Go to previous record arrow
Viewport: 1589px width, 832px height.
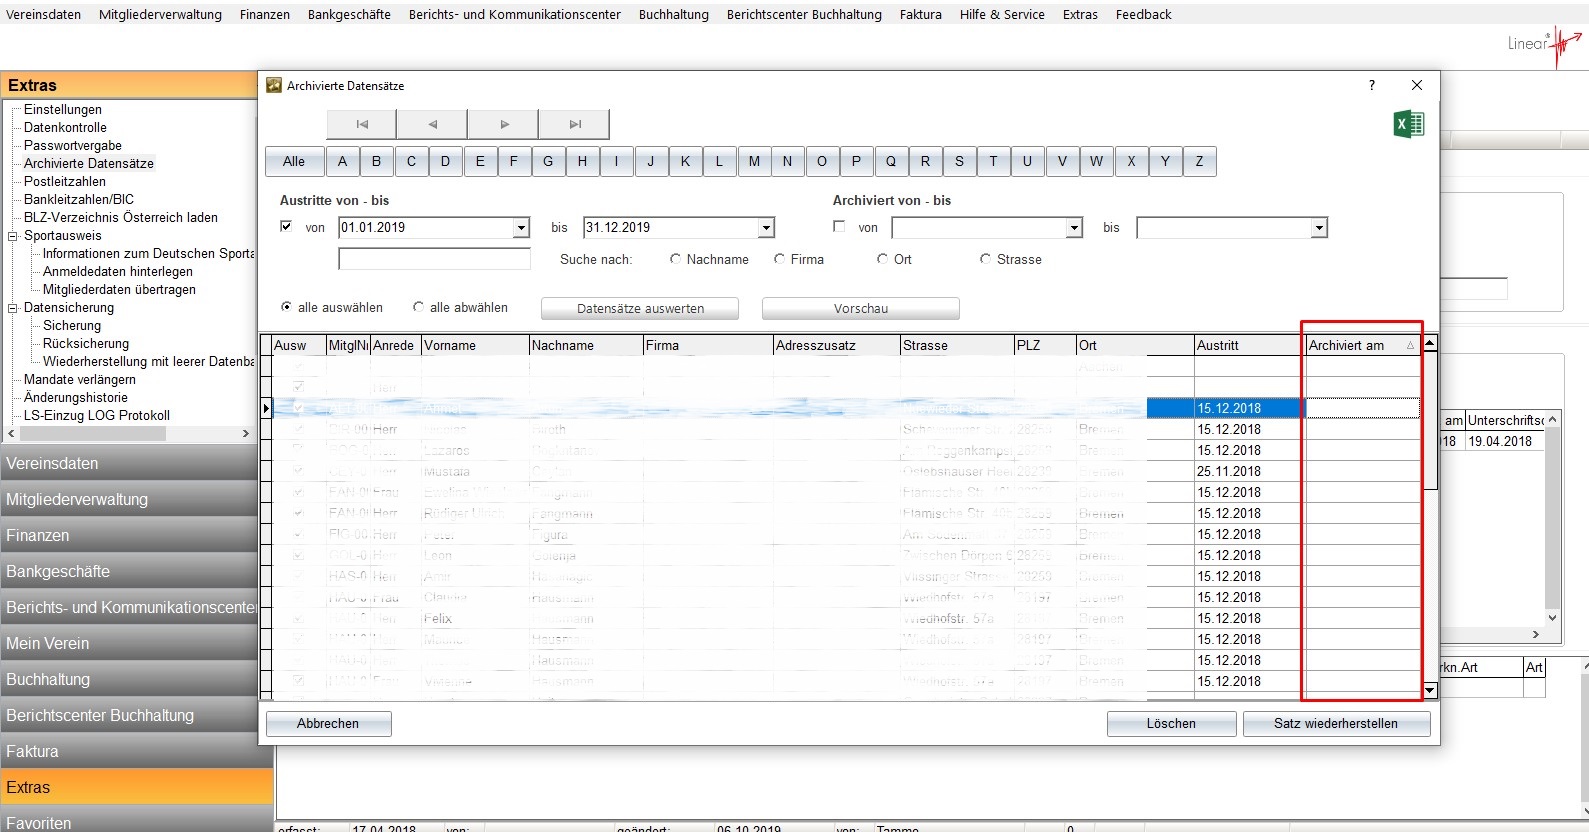pos(432,124)
